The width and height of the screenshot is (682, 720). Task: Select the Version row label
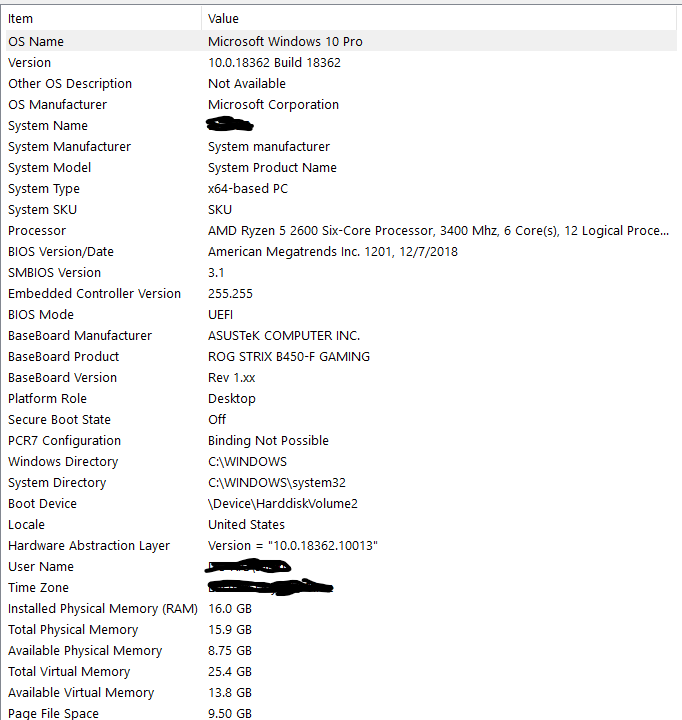click(x=29, y=63)
